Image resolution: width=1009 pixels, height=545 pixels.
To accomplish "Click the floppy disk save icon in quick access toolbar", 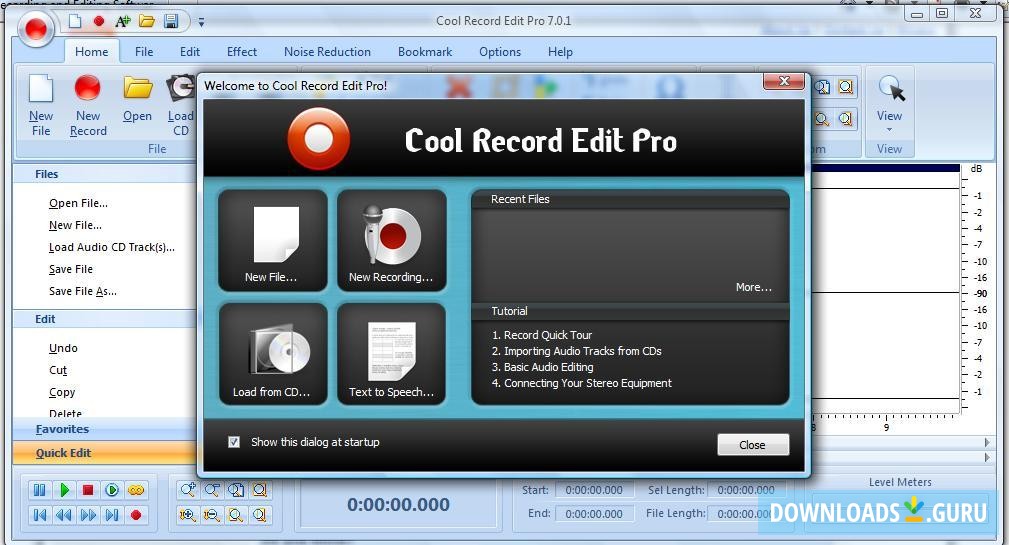I will pyautogui.click(x=171, y=21).
